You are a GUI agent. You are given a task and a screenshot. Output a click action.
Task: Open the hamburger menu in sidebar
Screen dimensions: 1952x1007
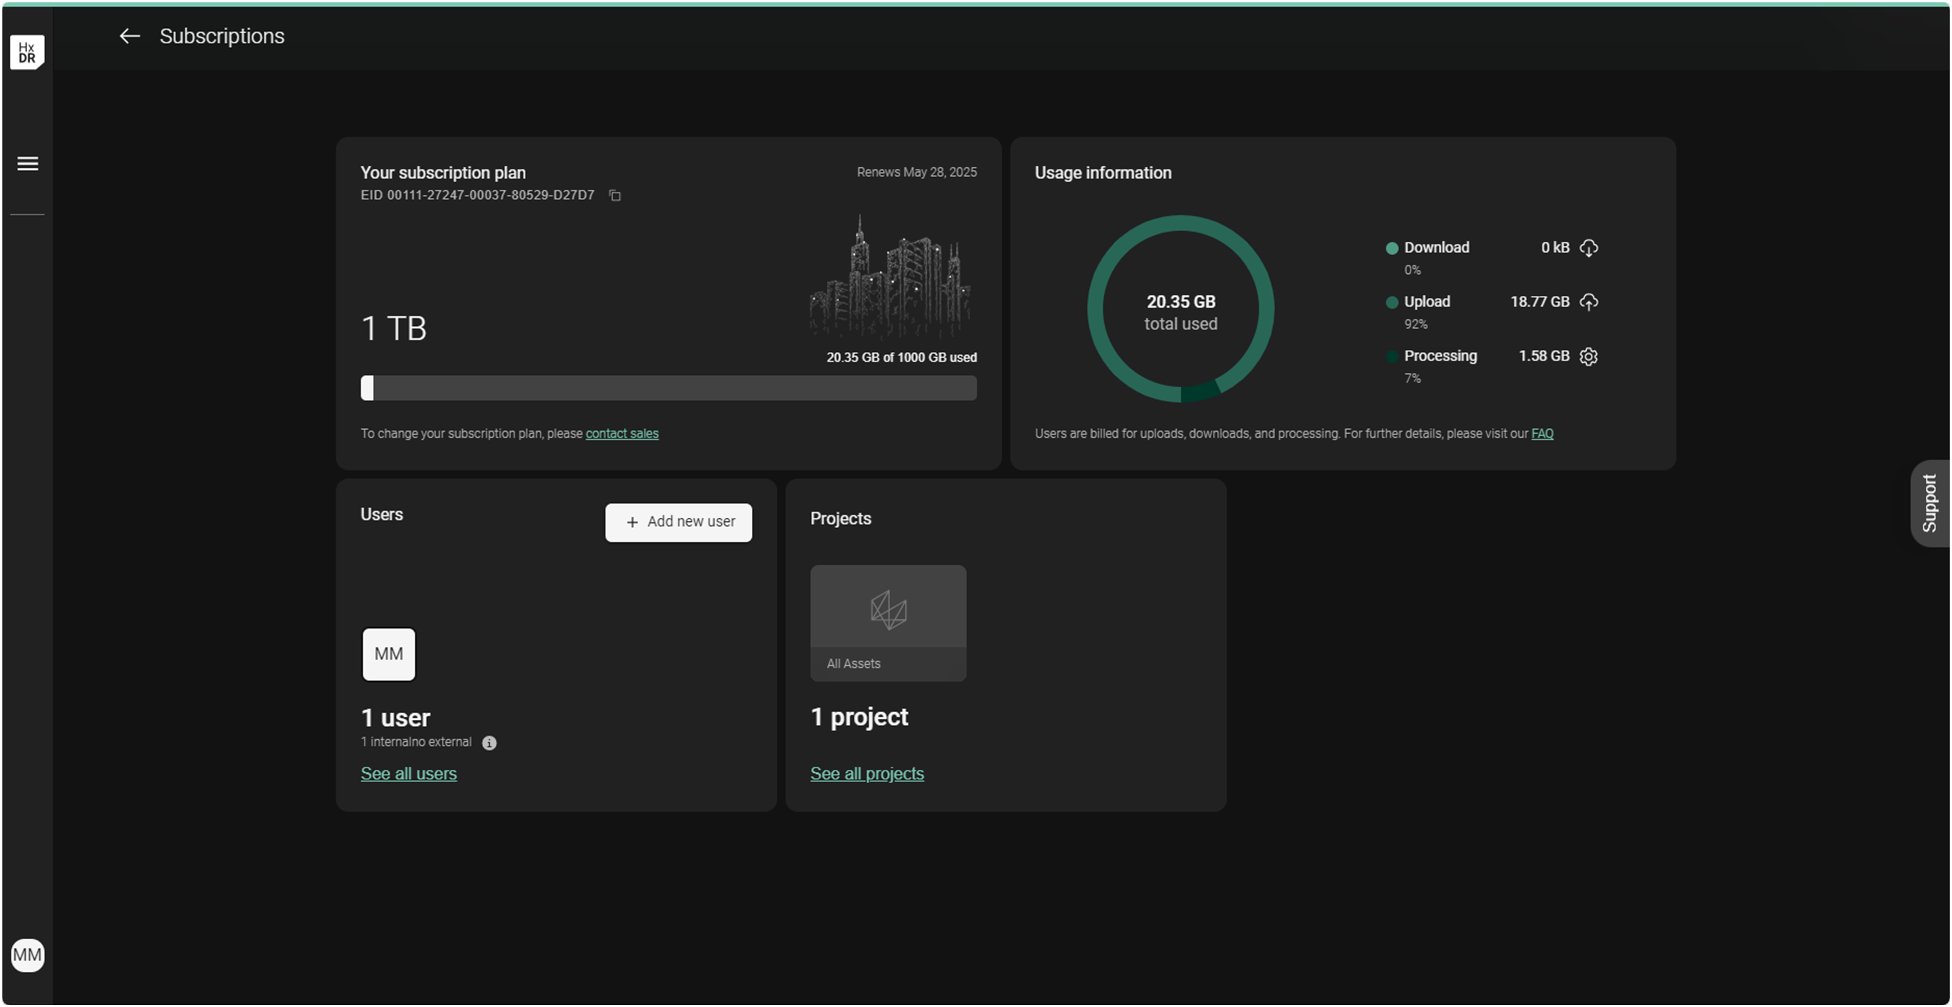coord(28,164)
